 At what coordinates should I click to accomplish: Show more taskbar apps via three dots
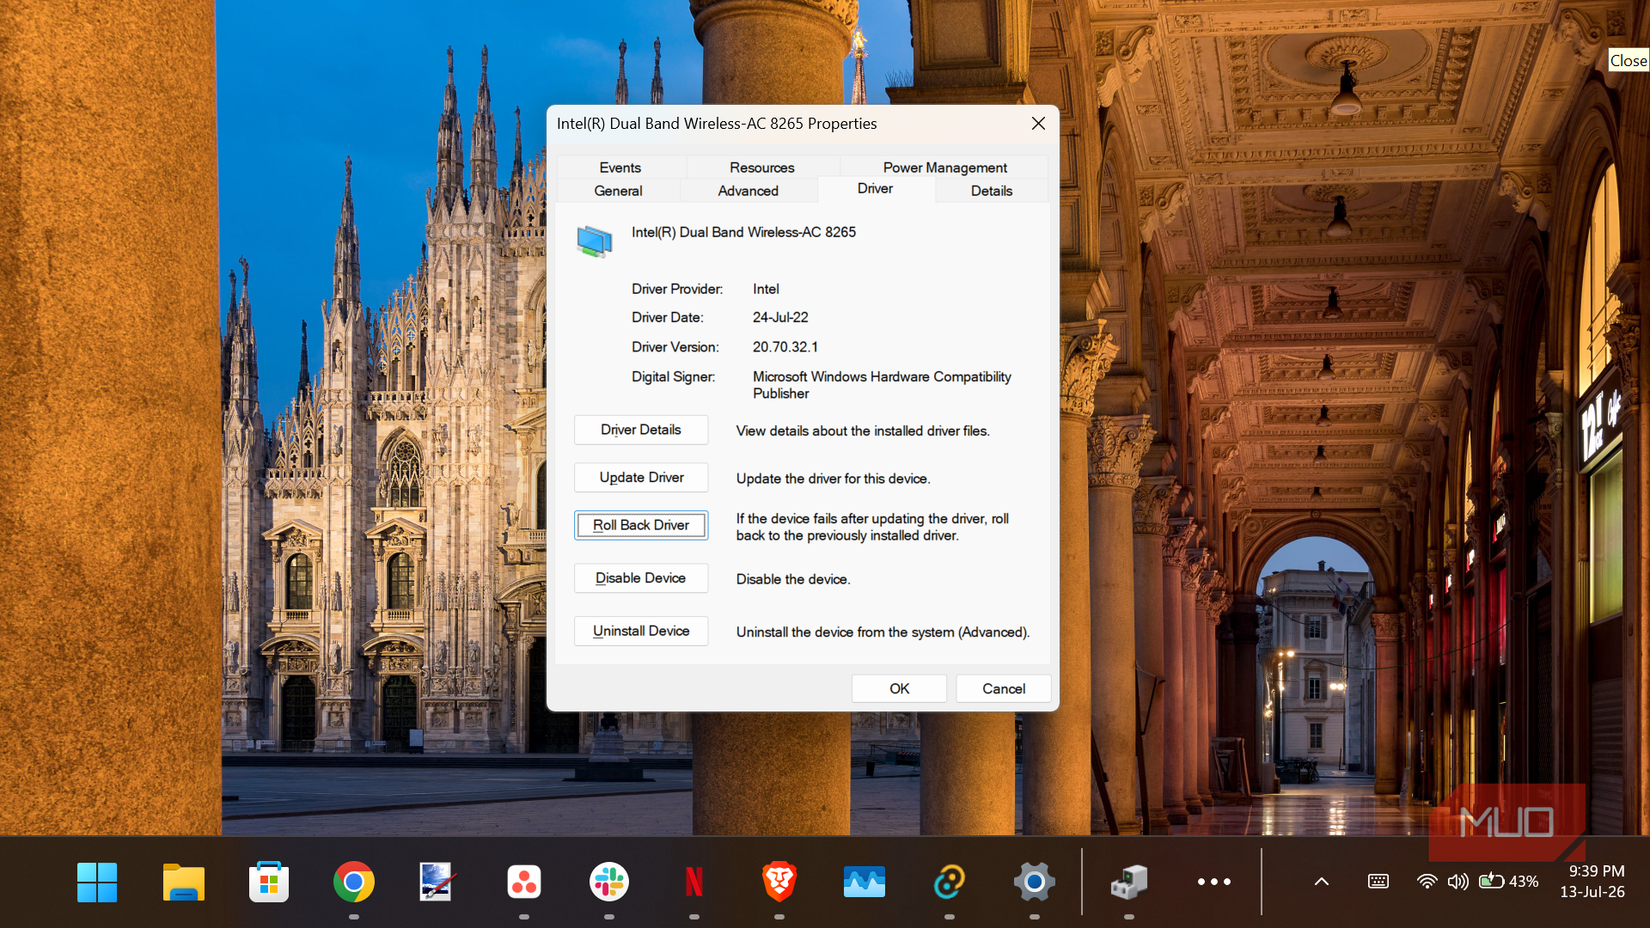pyautogui.click(x=1214, y=882)
